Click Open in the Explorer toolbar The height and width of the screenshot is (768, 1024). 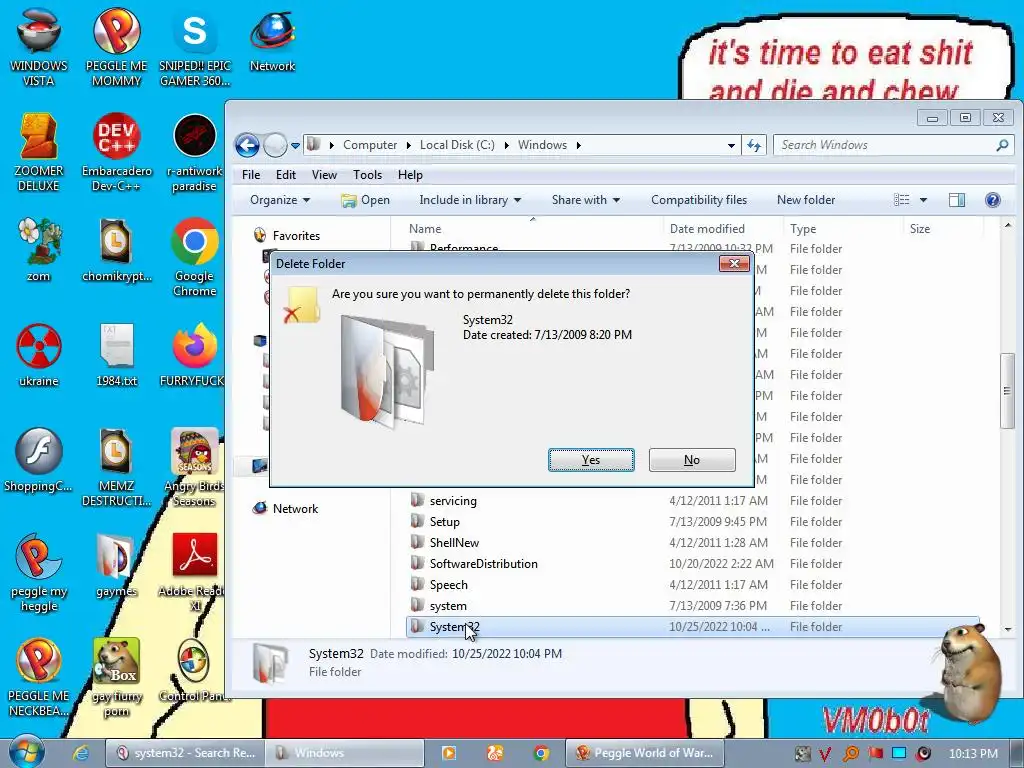366,200
